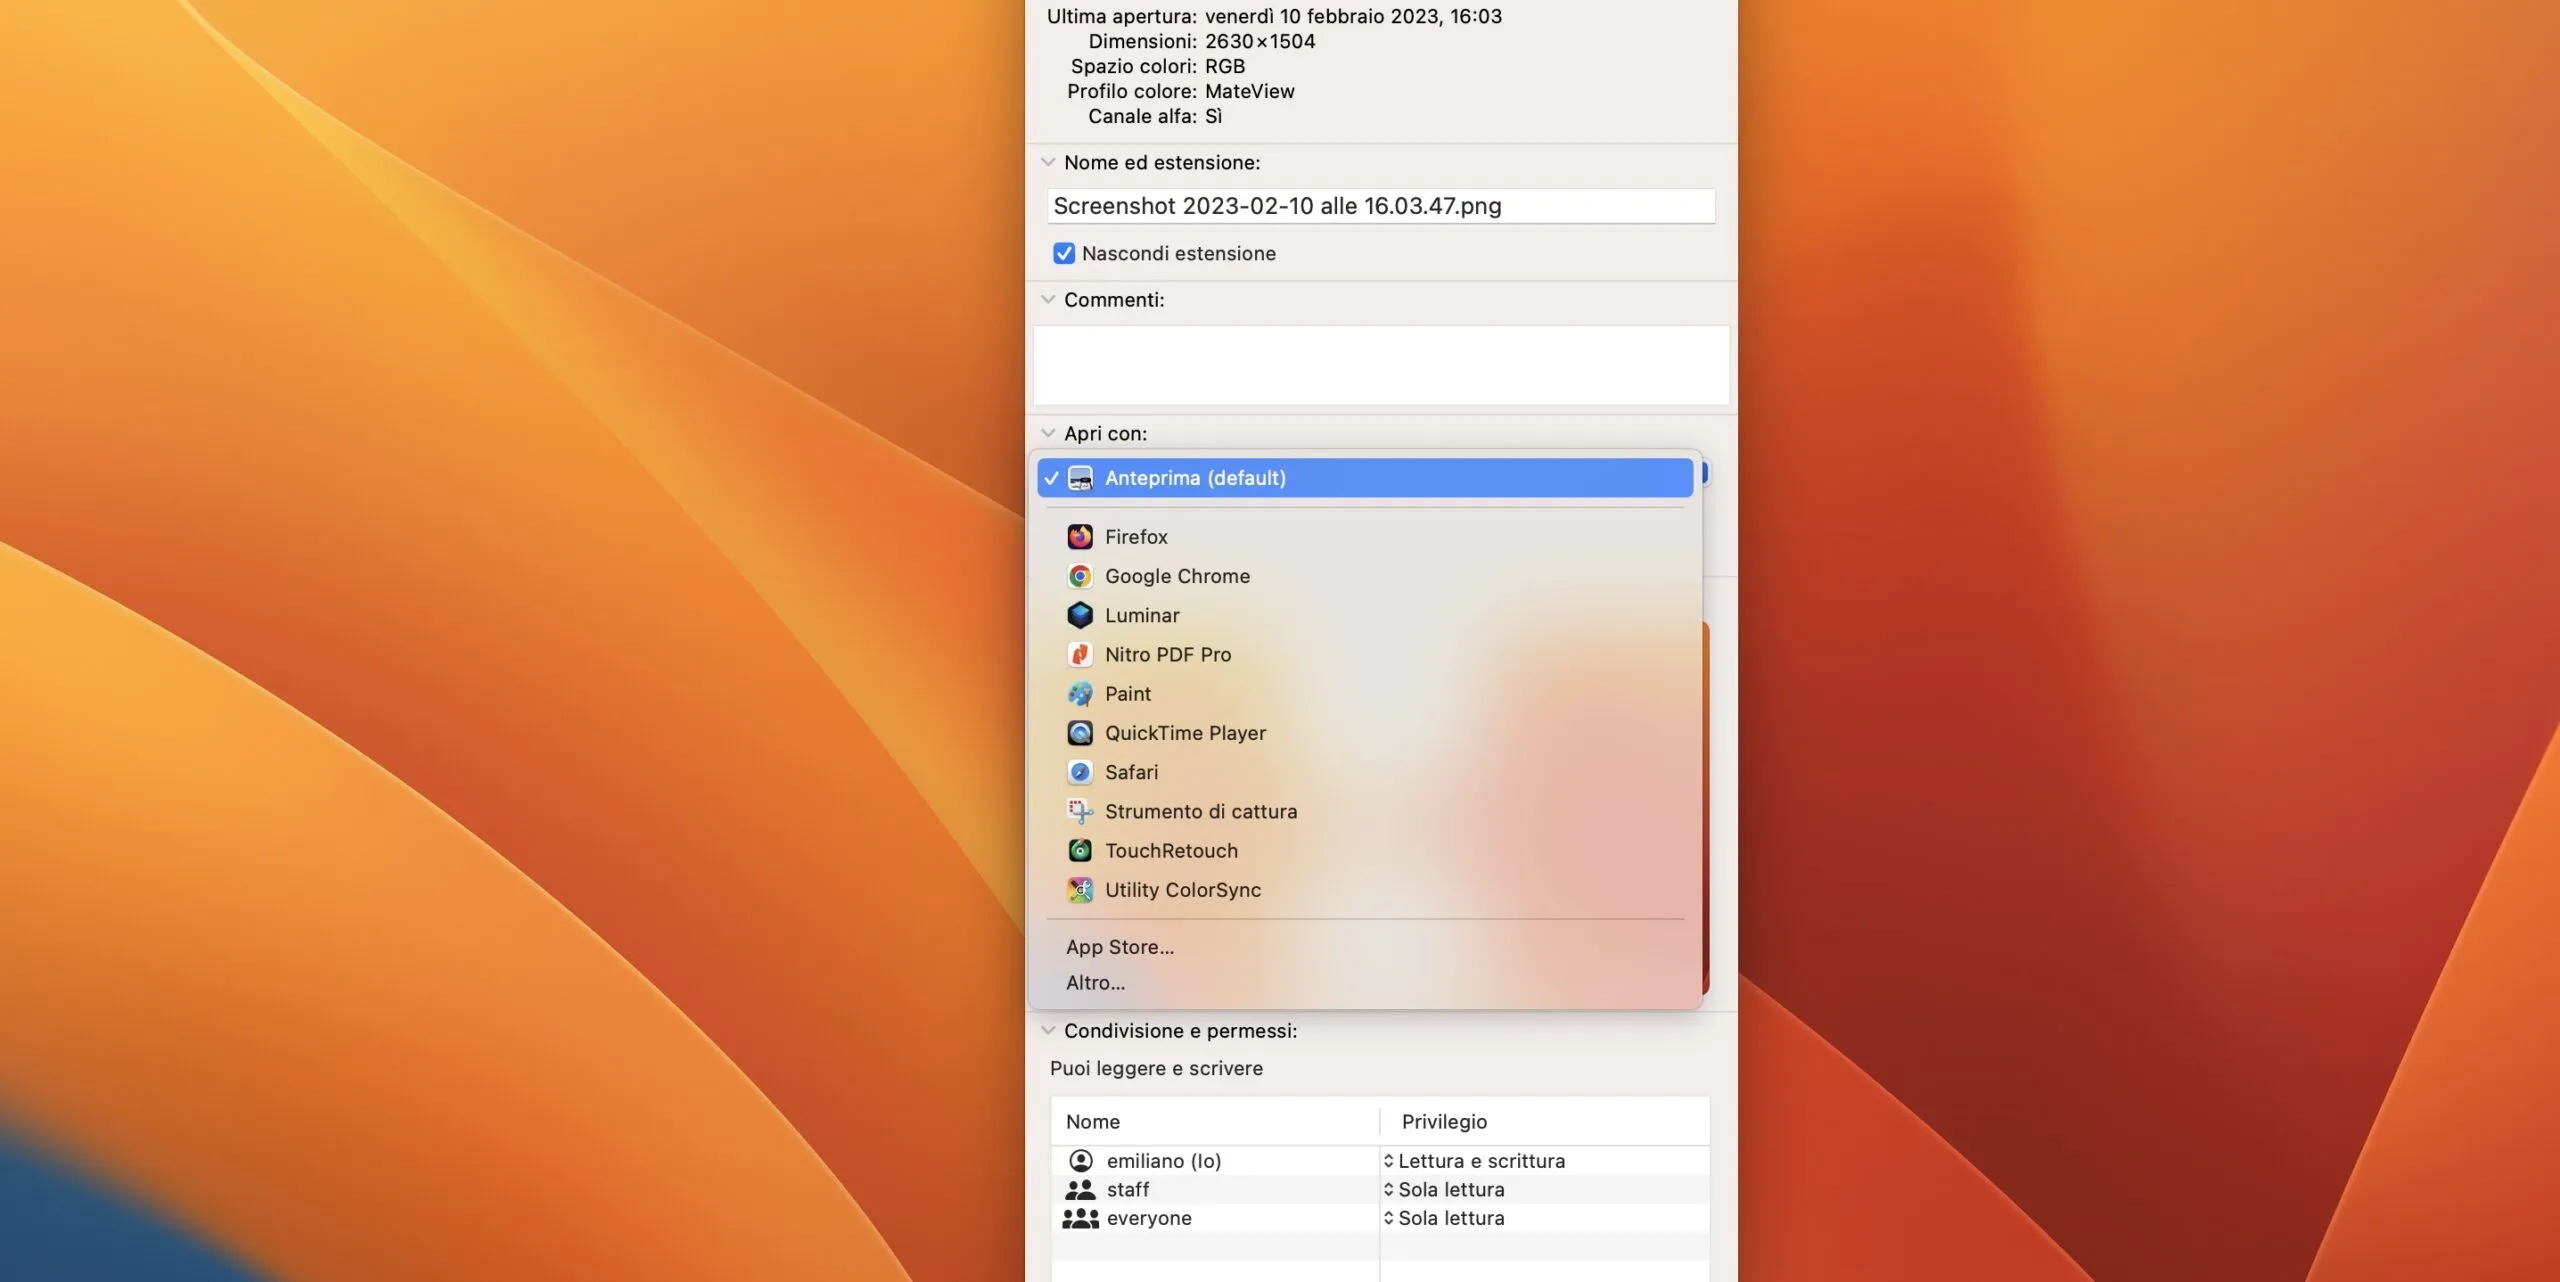Uncheck the Nascondi estensione checkbox

1063,254
